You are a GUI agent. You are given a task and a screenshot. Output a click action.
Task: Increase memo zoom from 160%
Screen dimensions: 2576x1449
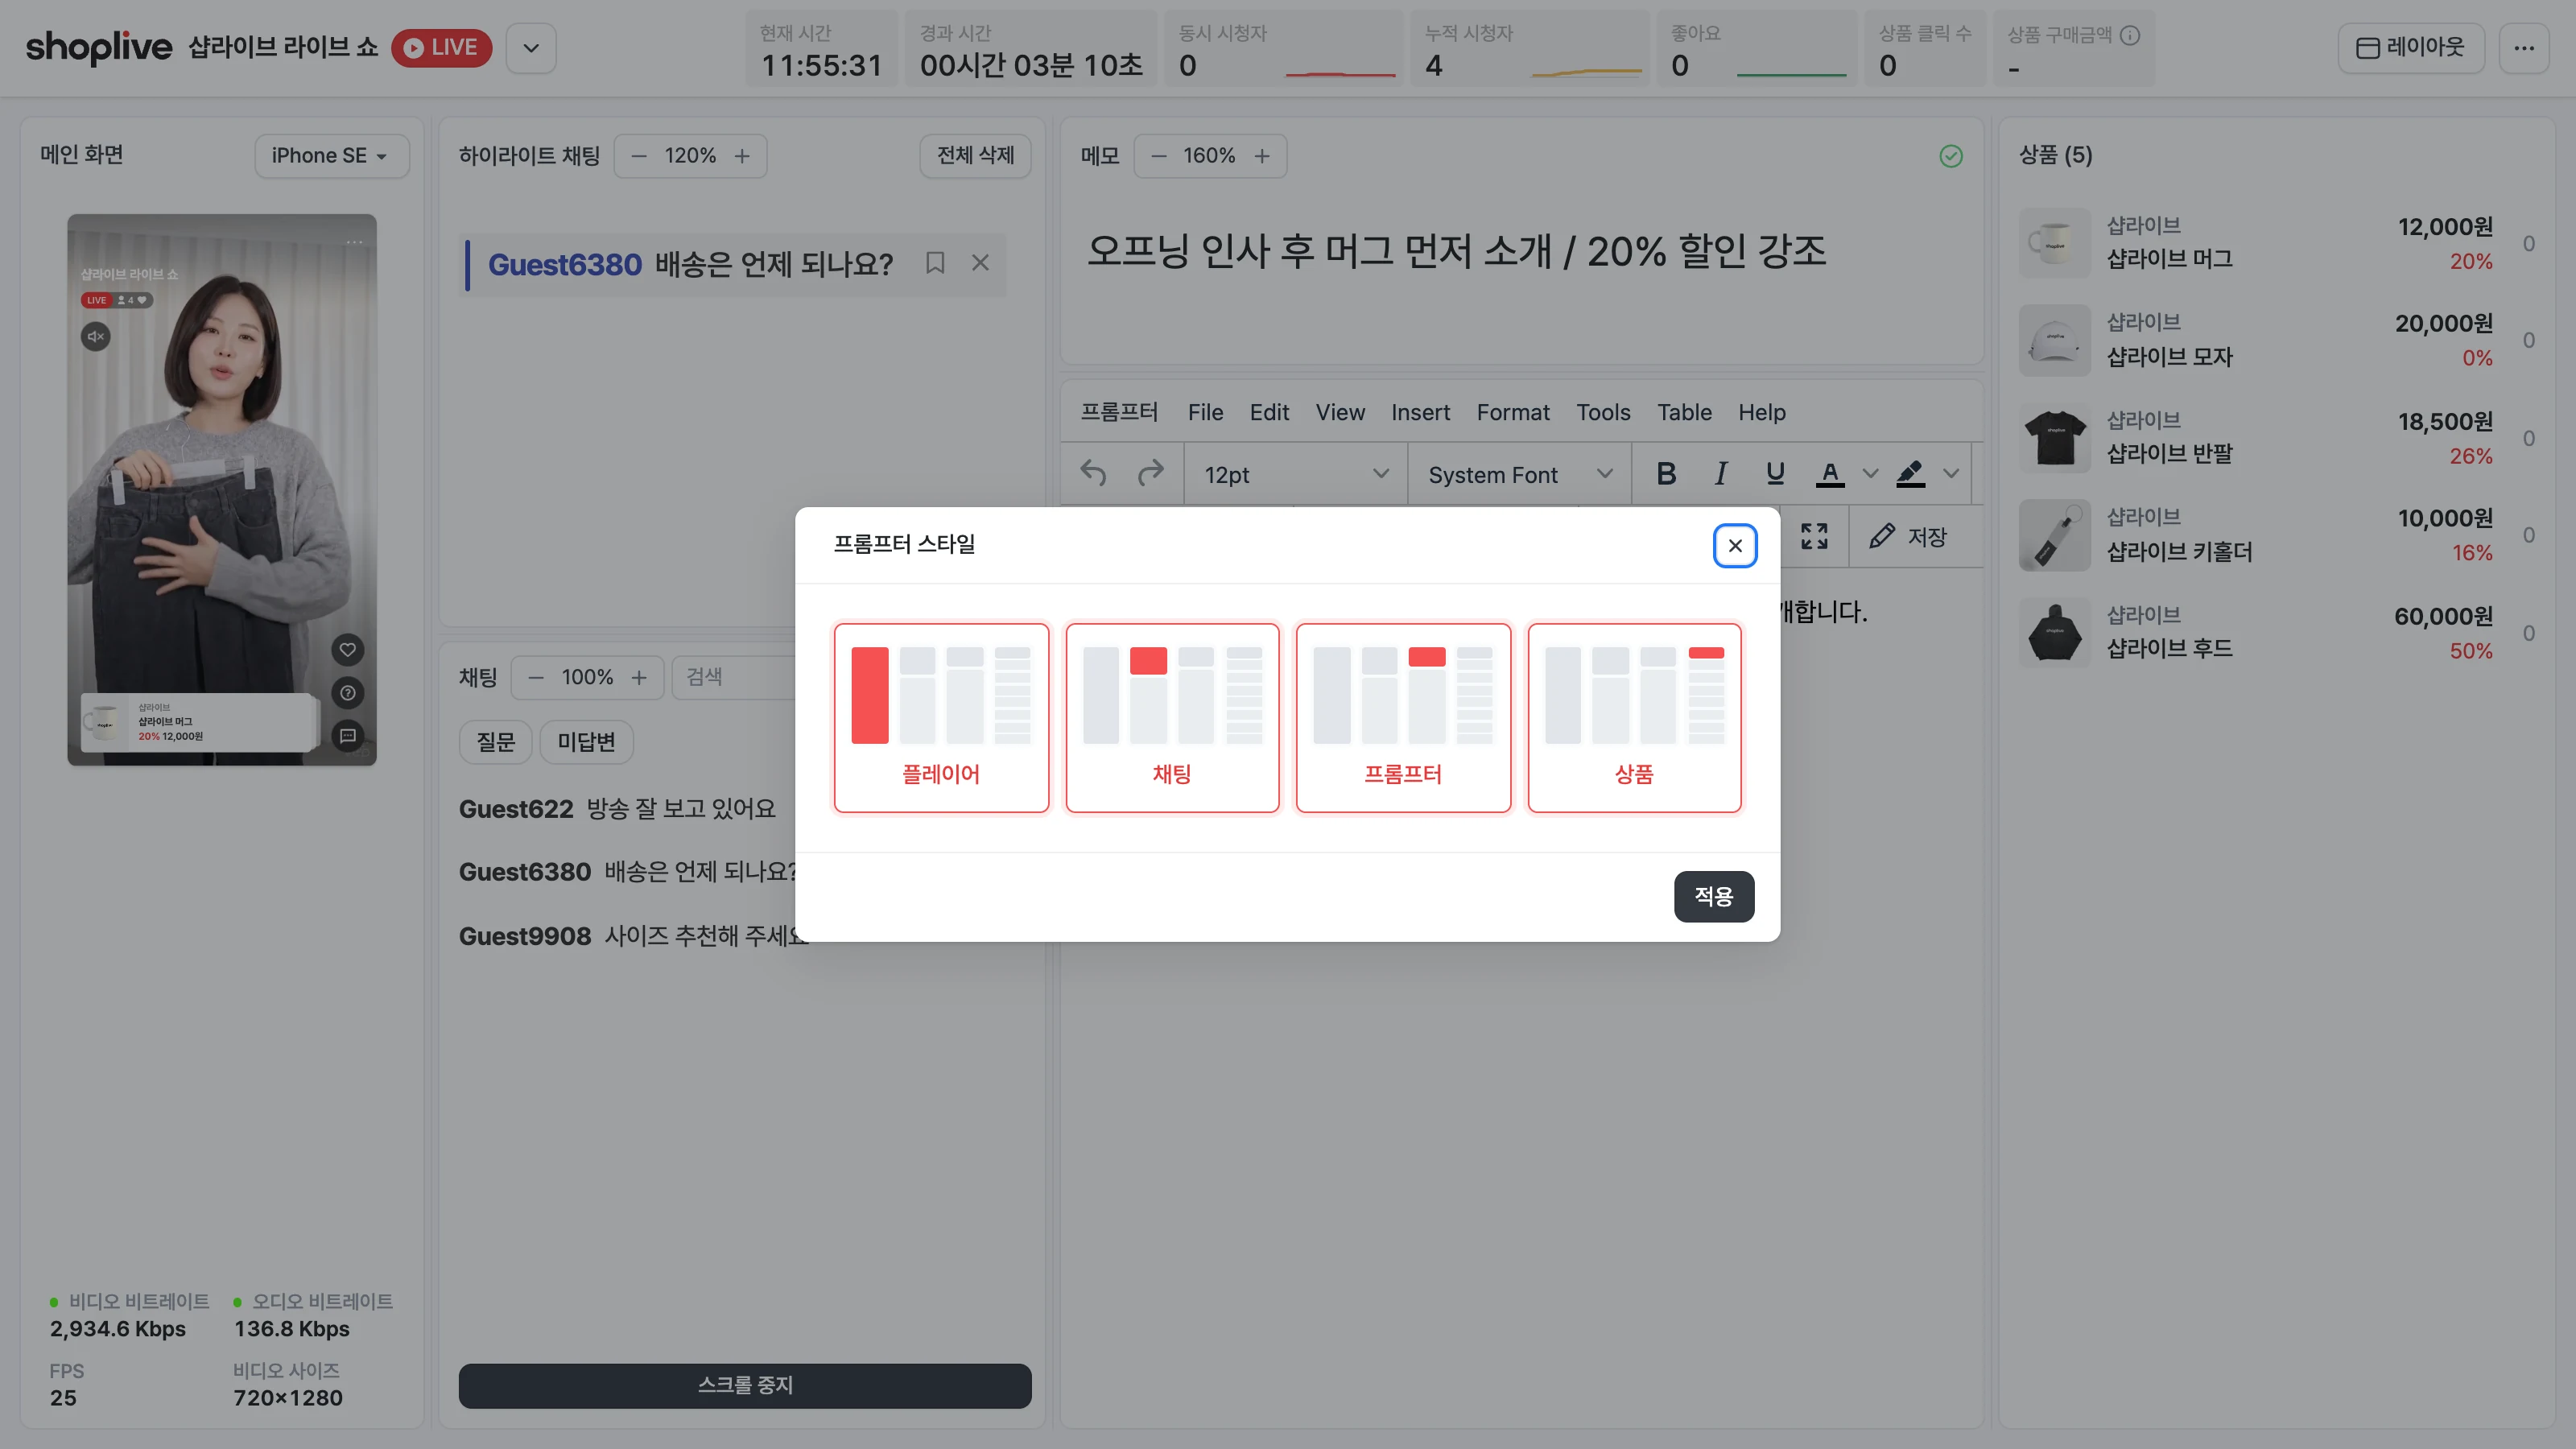pos(1262,156)
